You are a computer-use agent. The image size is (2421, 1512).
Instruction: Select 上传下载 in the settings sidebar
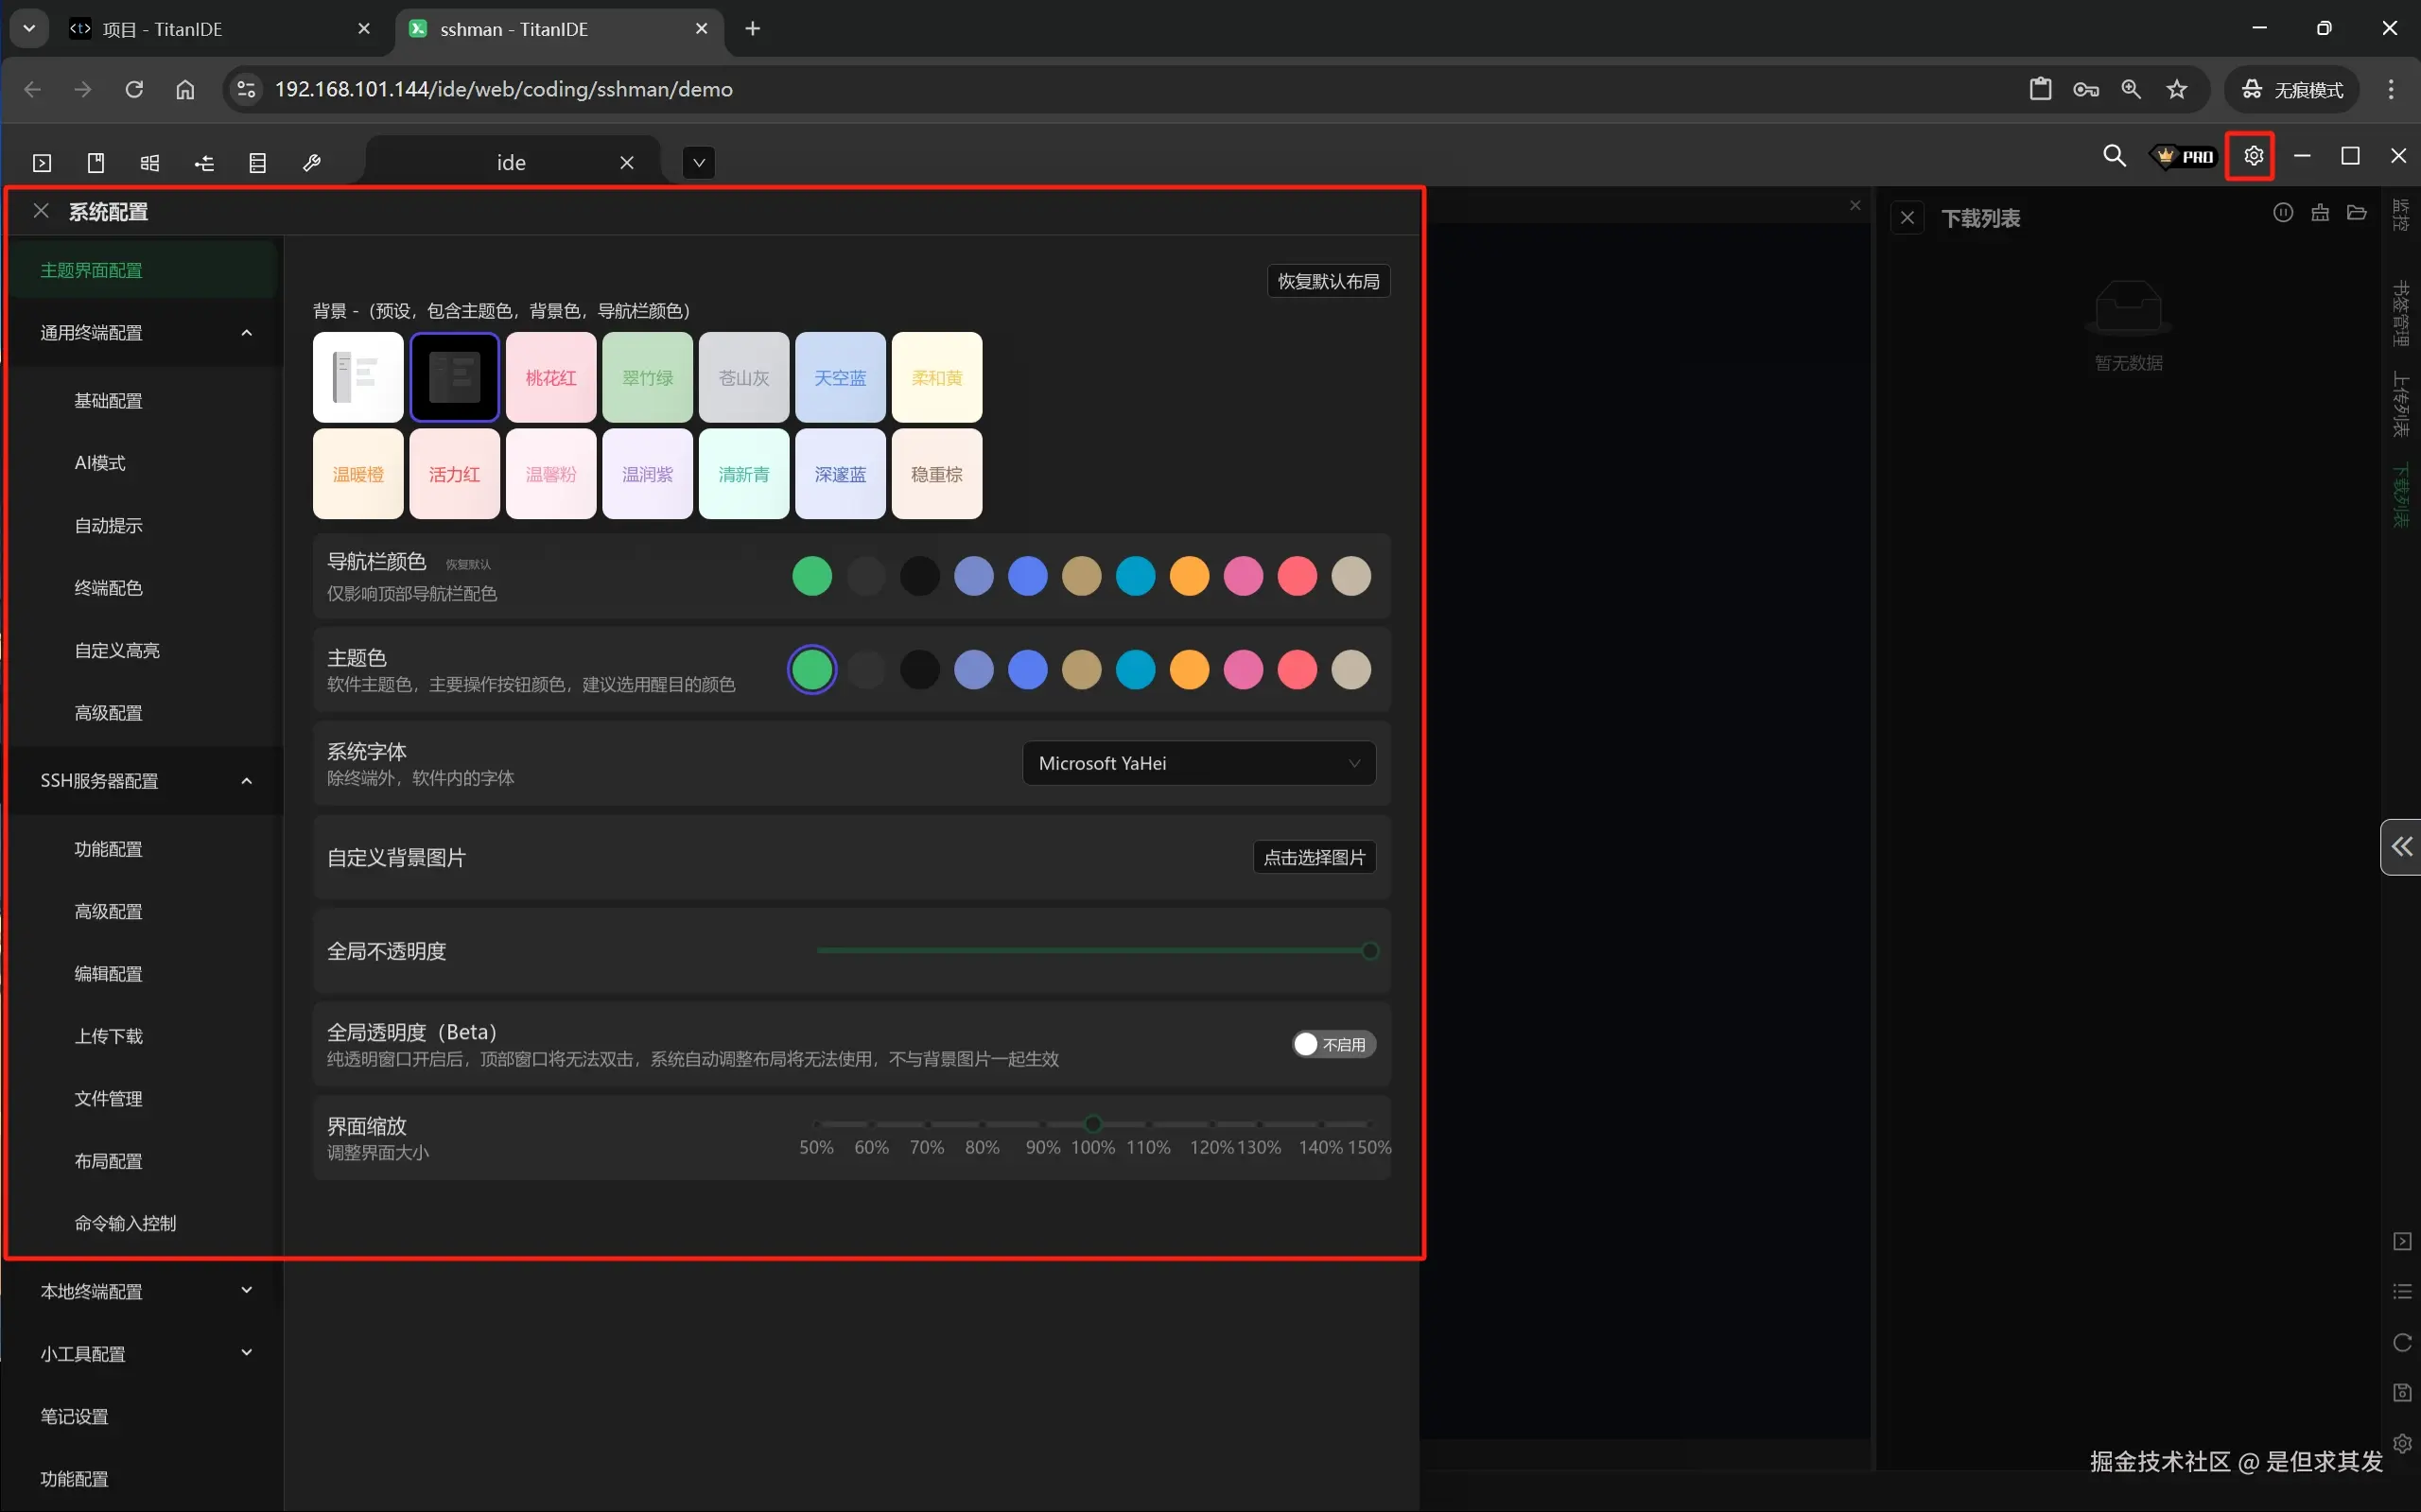click(x=108, y=1036)
